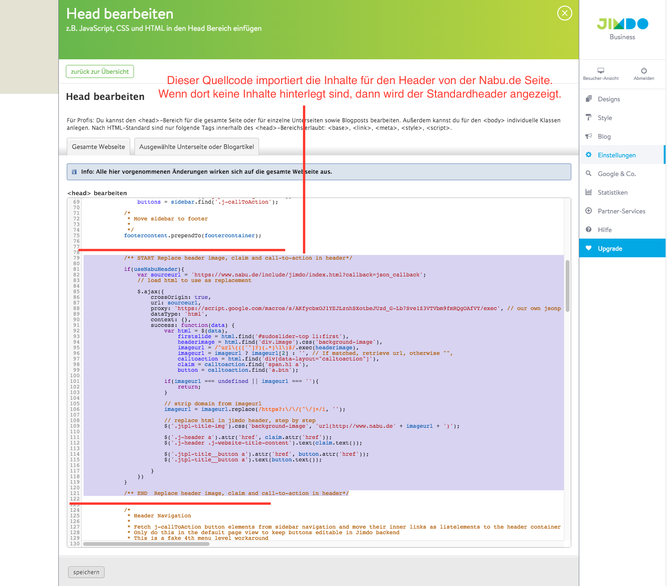Click the Abmelden power icon
The height and width of the screenshot is (586, 667).
point(644,70)
